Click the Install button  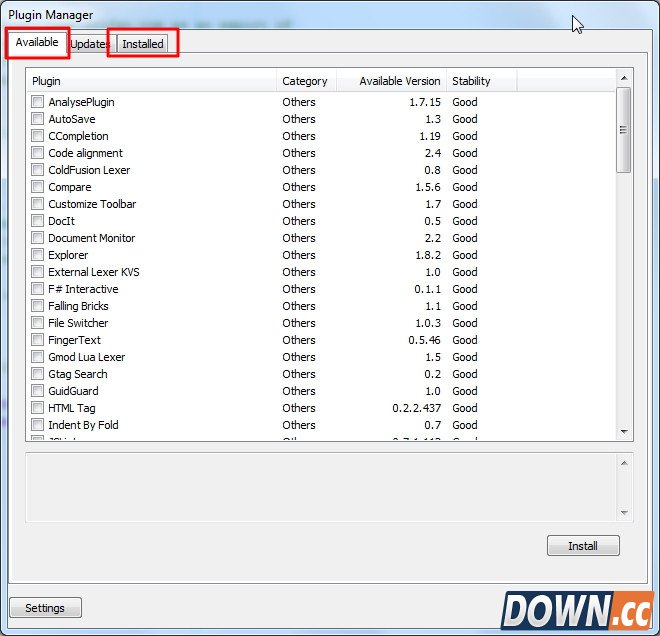pyautogui.click(x=583, y=546)
